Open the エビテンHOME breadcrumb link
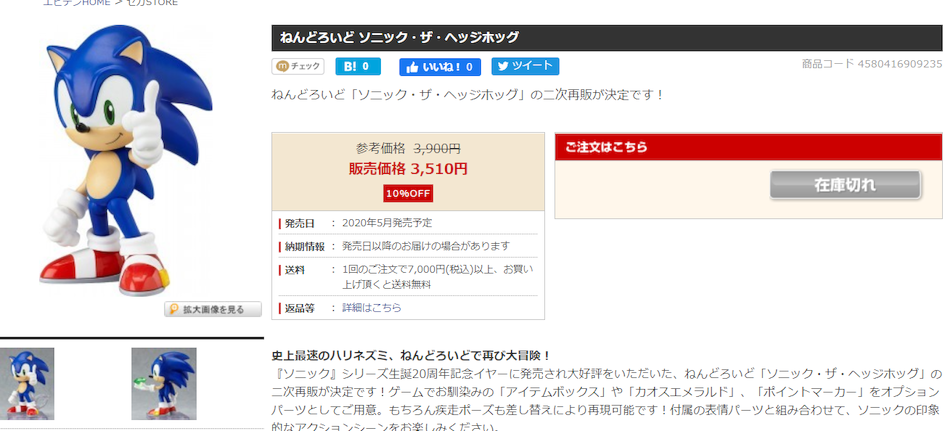The height and width of the screenshot is (431, 945). tap(77, 2)
